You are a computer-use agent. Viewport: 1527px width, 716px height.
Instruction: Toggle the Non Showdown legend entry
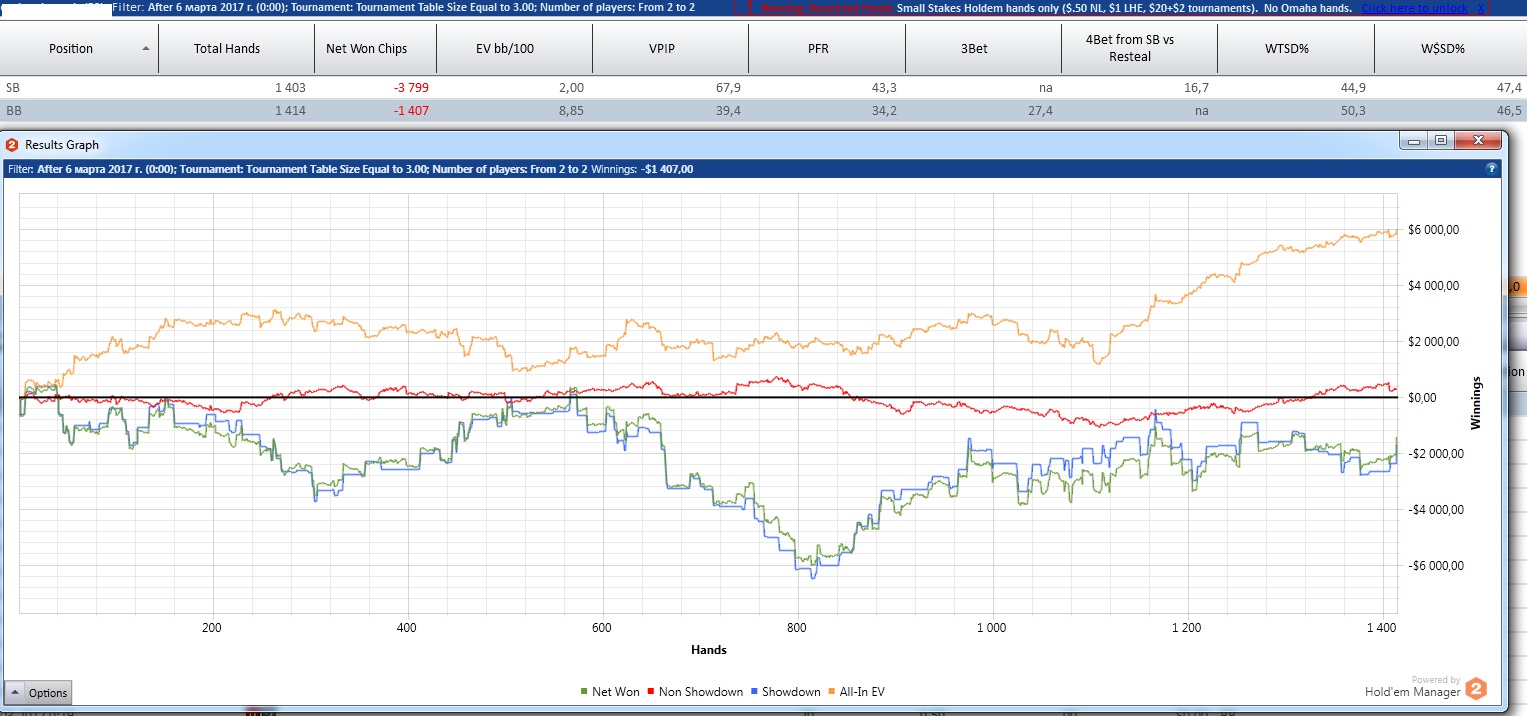click(x=695, y=691)
